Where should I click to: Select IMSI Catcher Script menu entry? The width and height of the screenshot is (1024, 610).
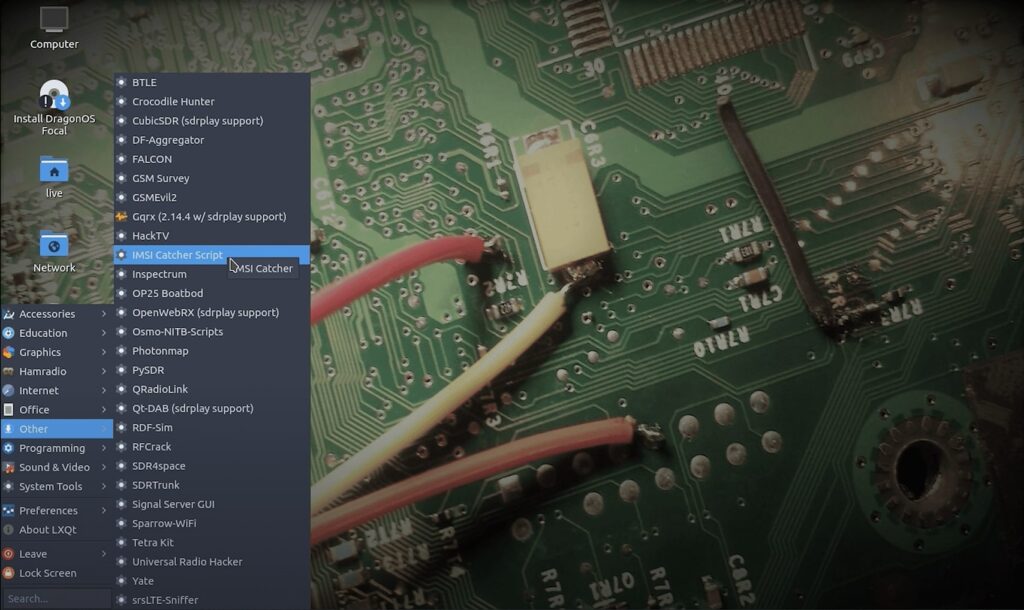click(x=177, y=255)
